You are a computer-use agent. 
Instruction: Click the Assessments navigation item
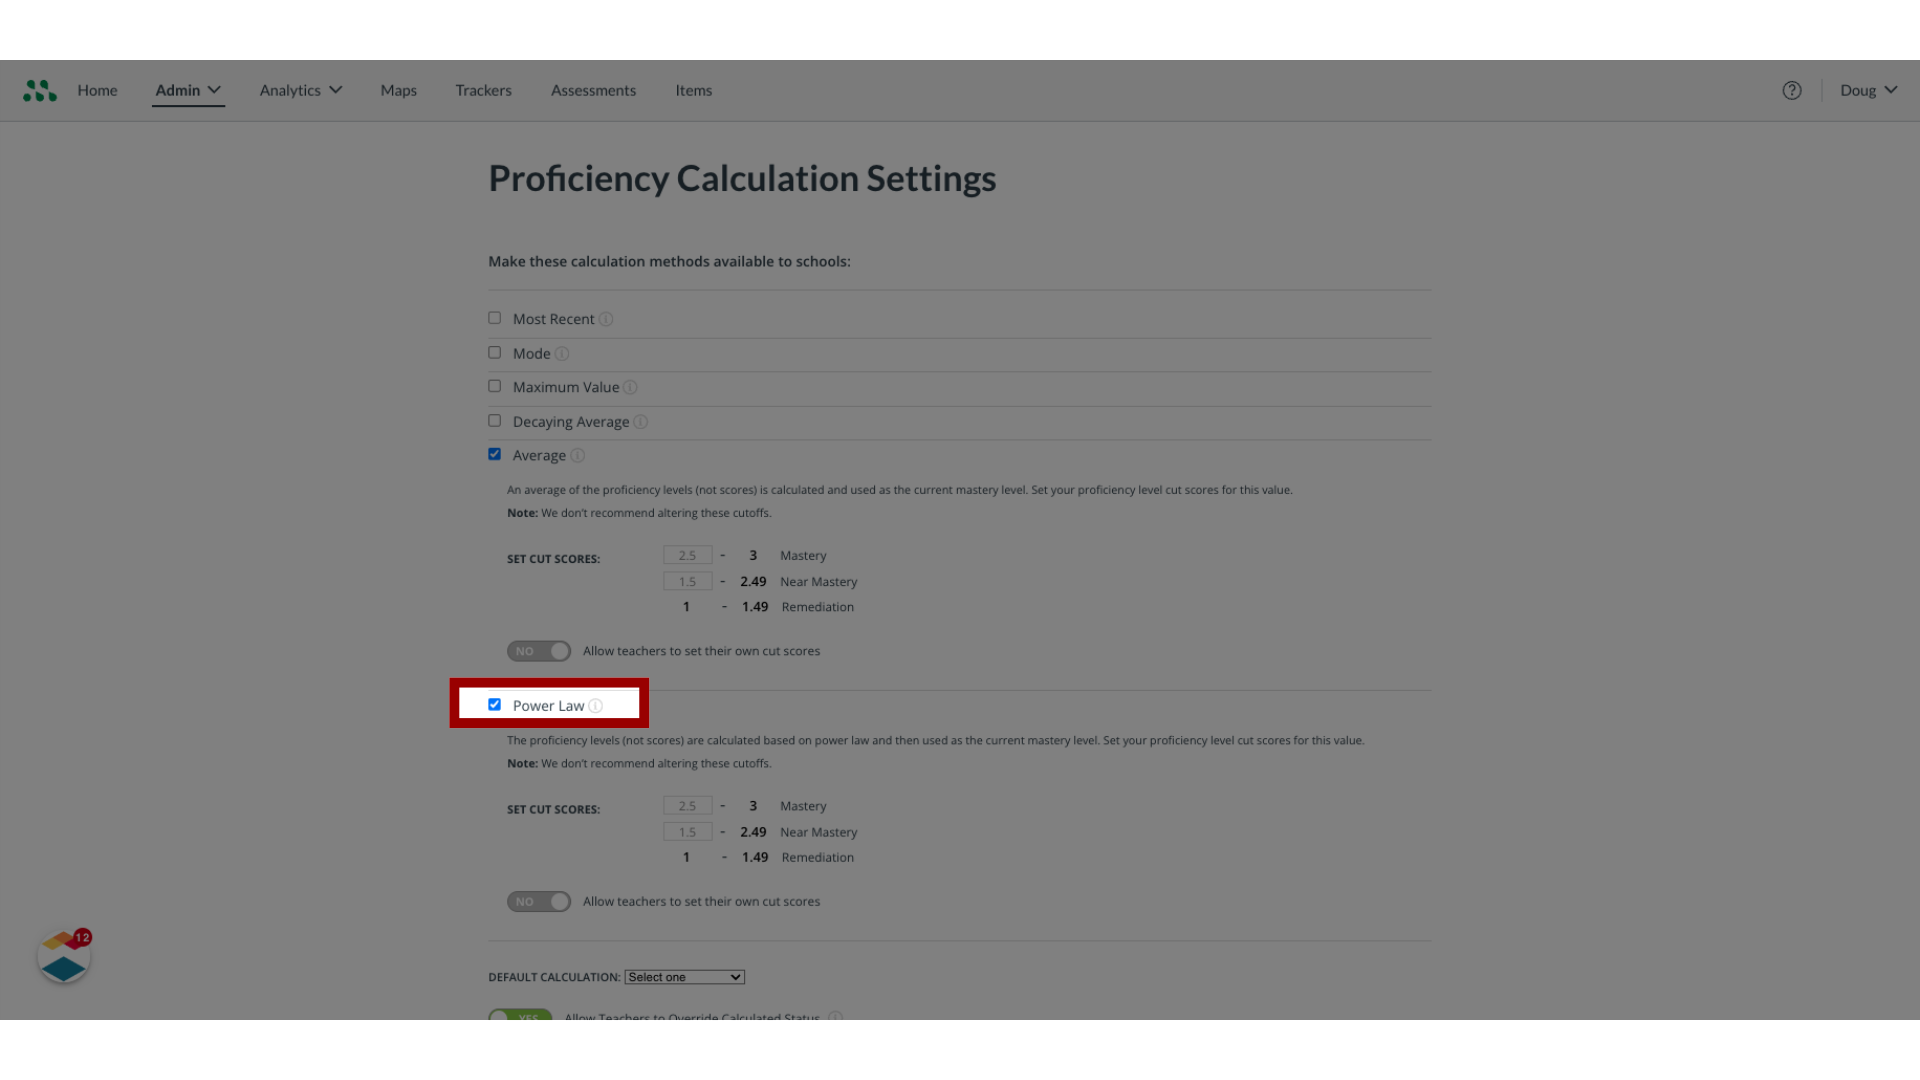tap(592, 90)
